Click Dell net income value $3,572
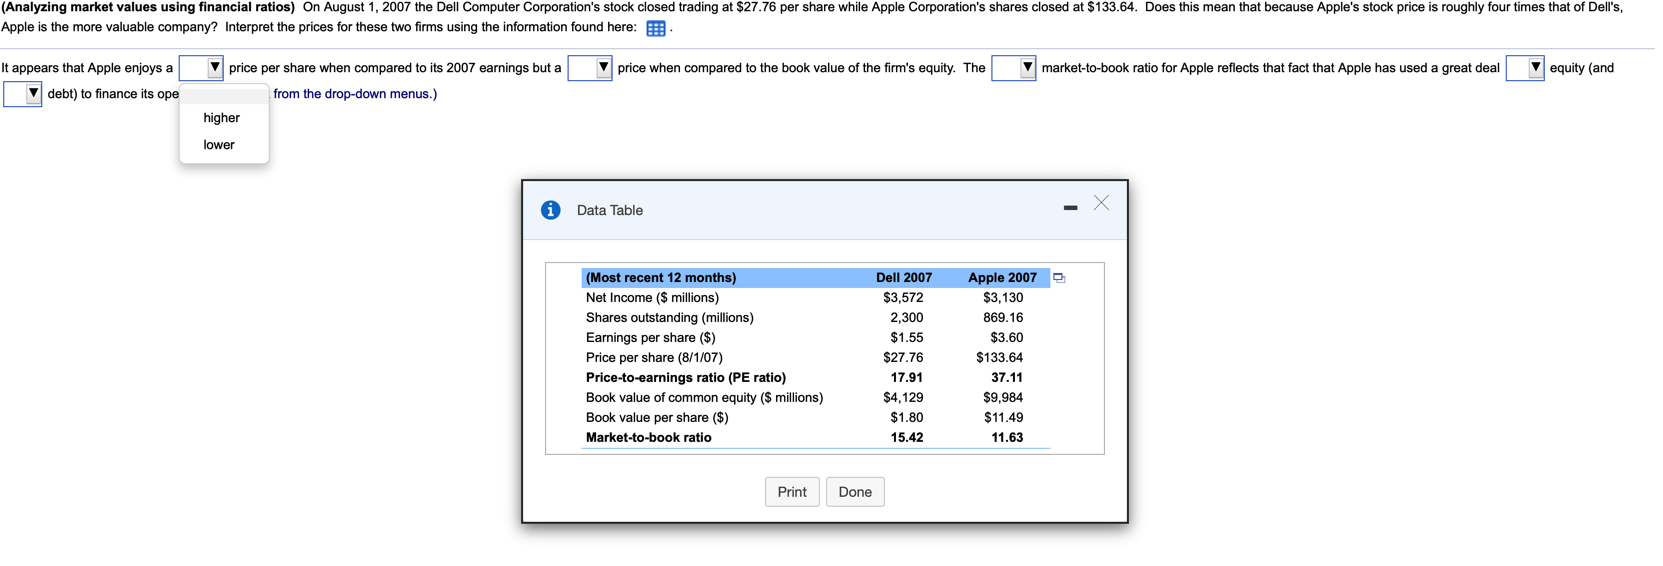 [x=903, y=298]
